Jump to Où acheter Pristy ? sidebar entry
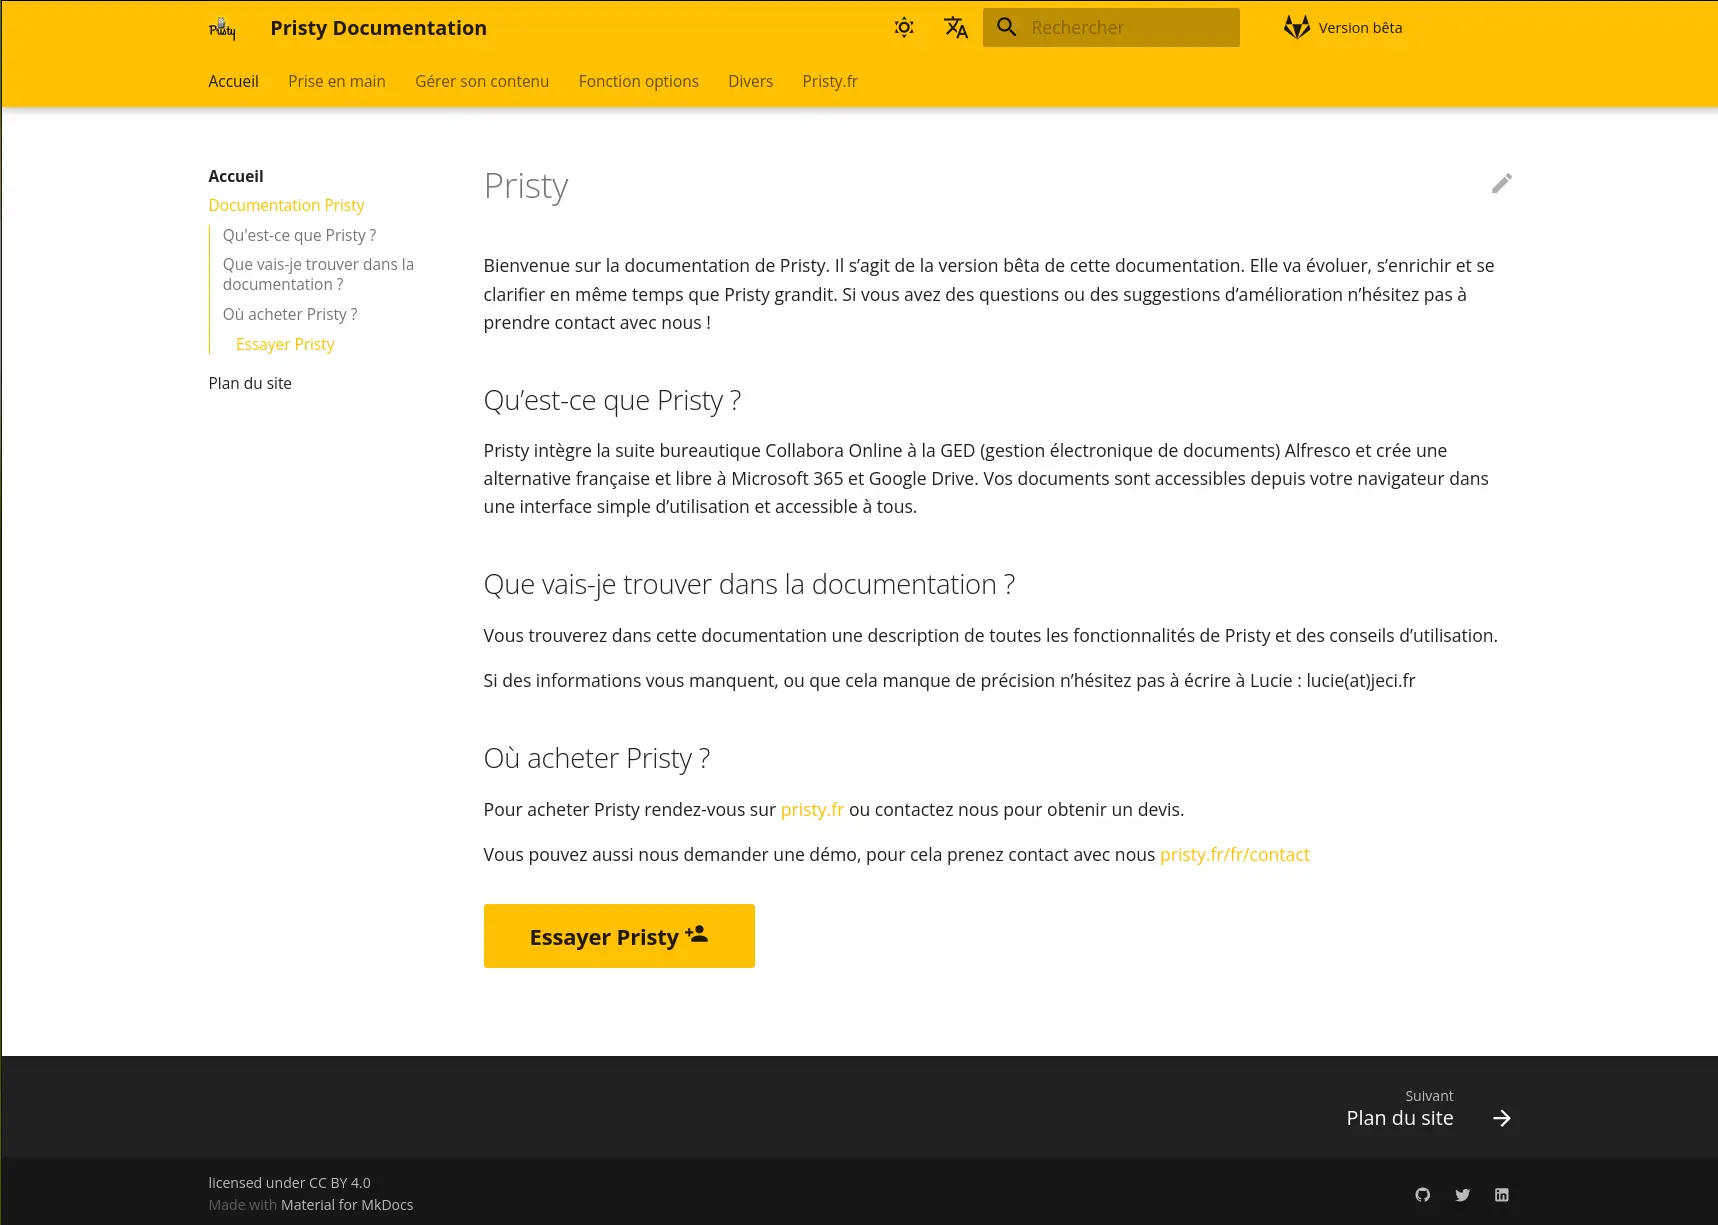 coord(290,314)
